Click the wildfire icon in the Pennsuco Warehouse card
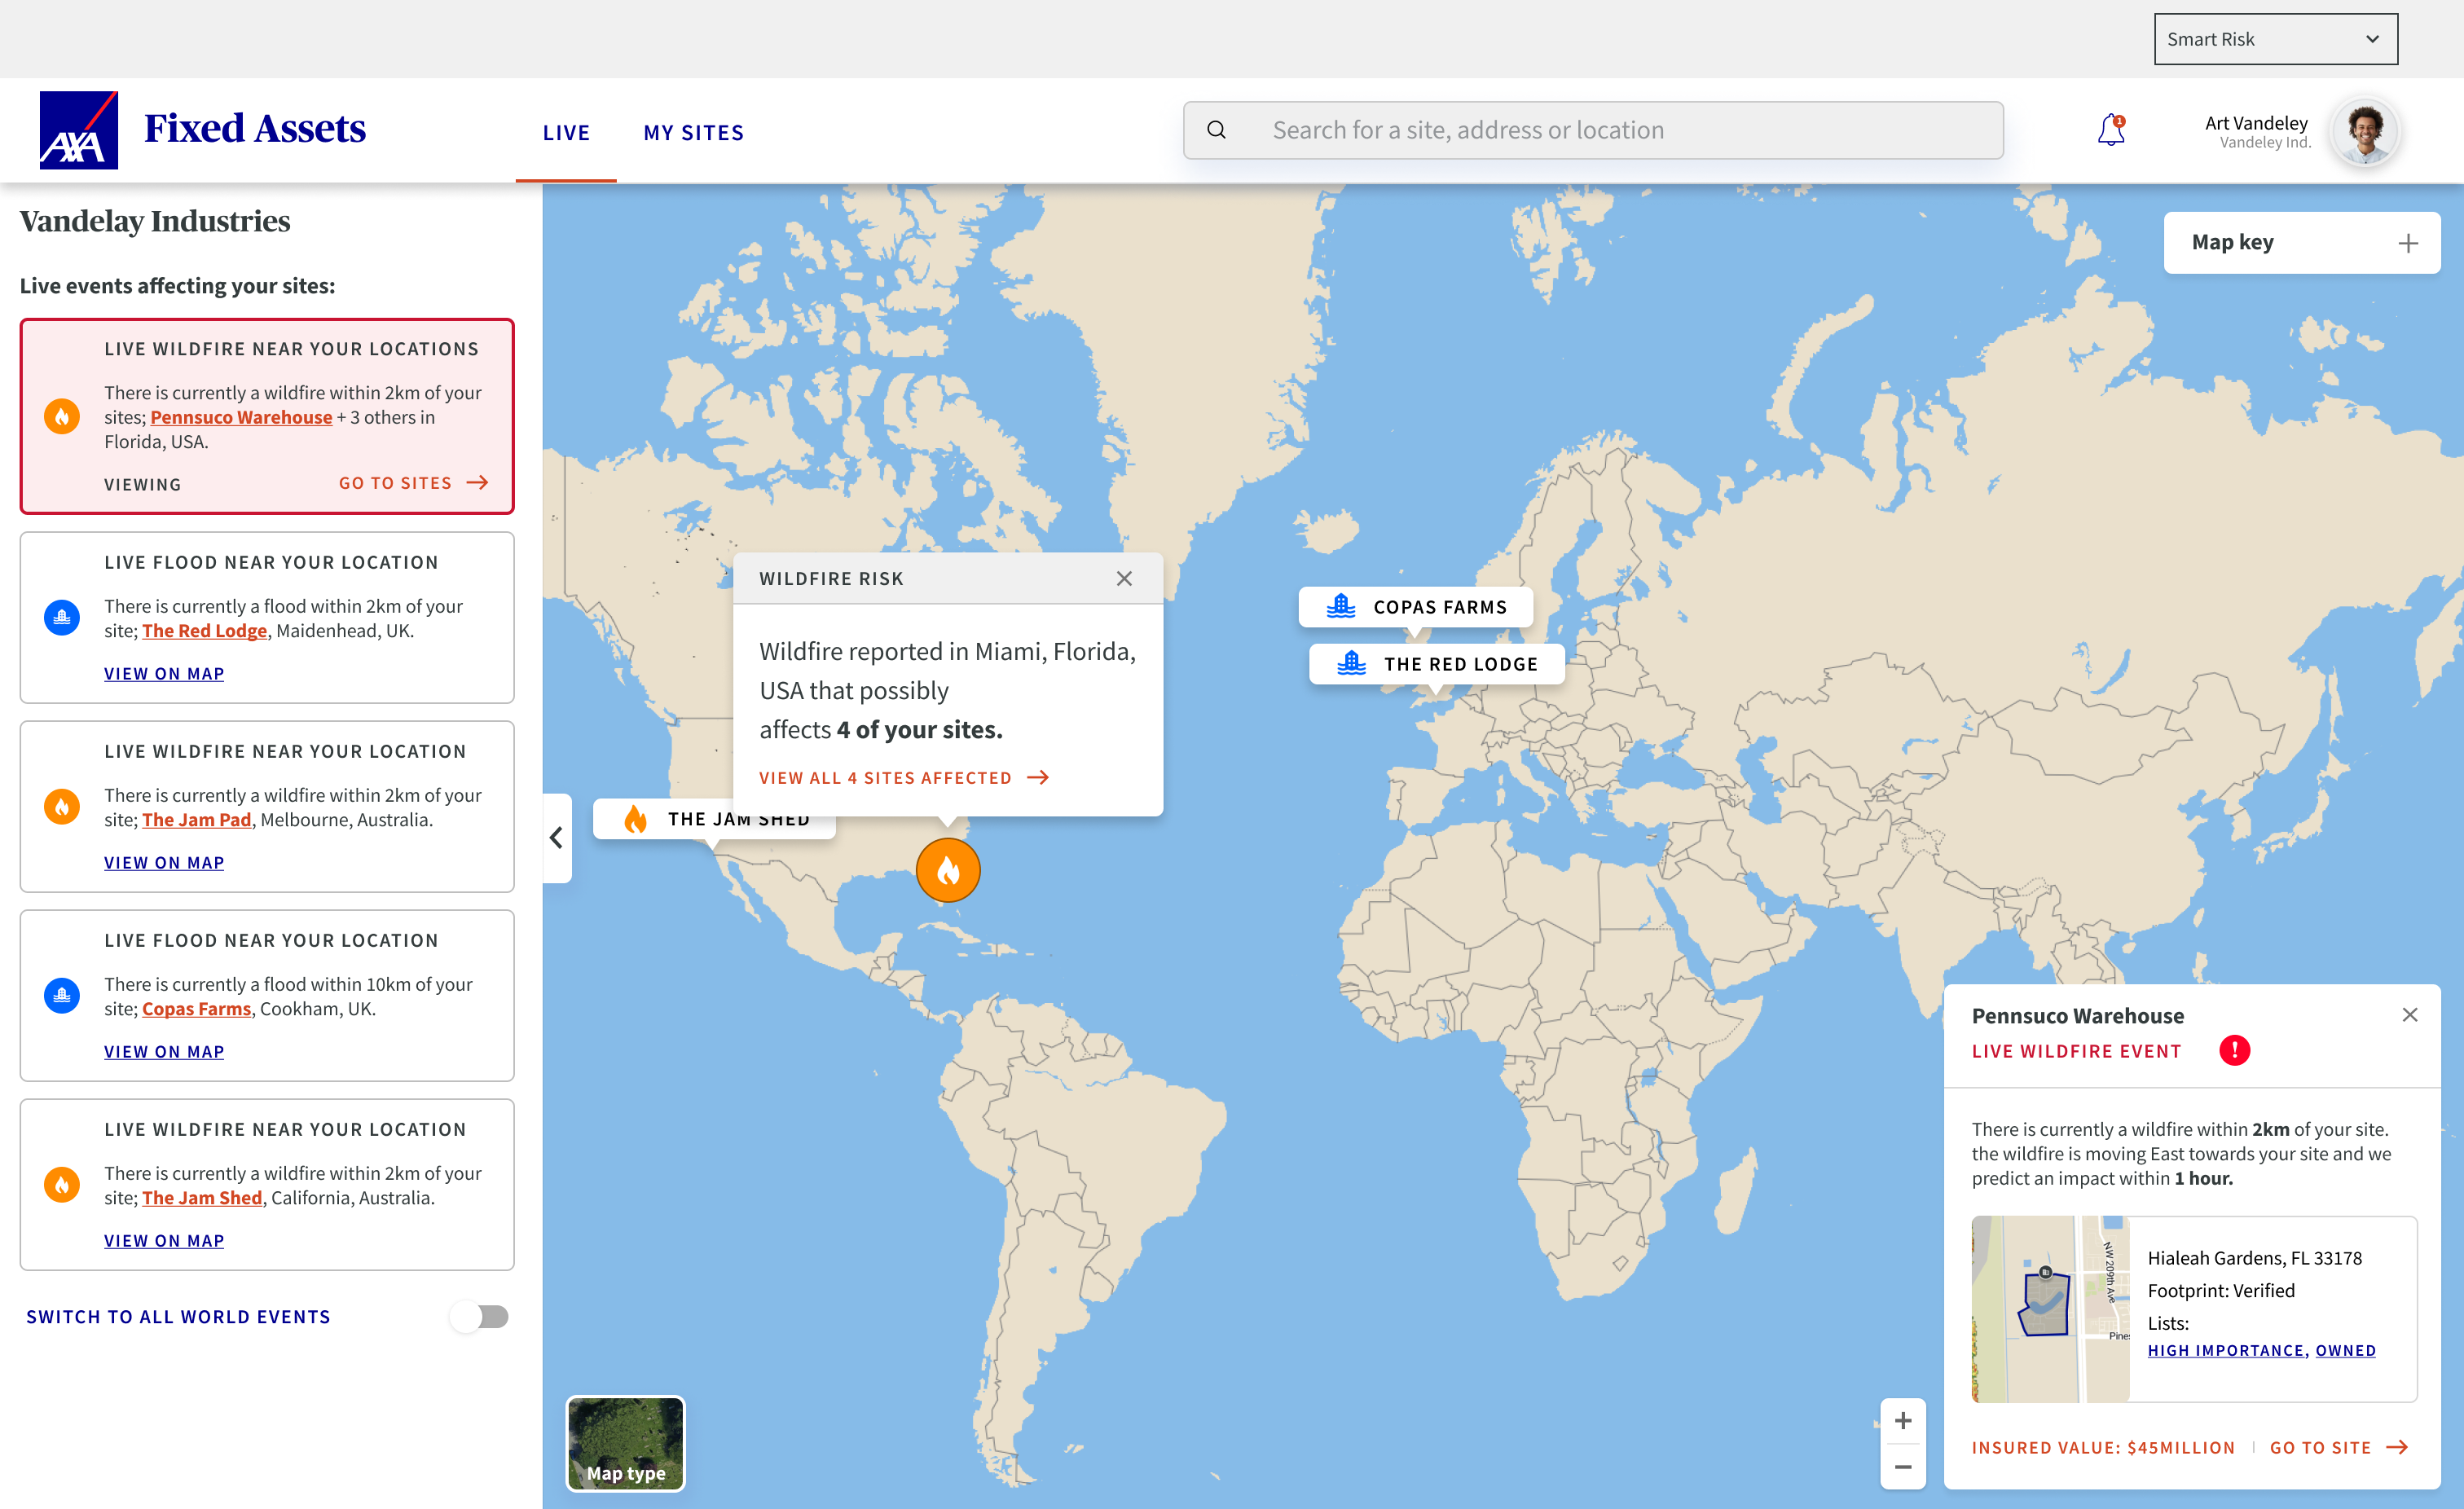This screenshot has height=1509, width=2464. [x=62, y=416]
